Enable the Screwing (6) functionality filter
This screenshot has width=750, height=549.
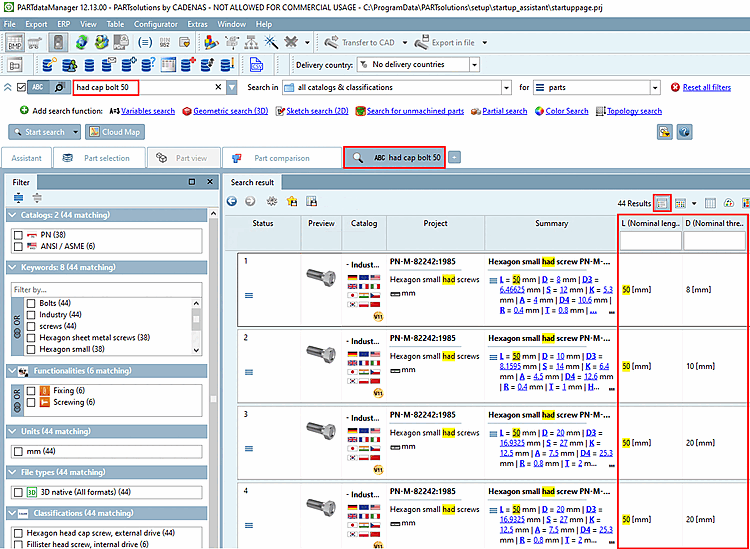tap(31, 403)
